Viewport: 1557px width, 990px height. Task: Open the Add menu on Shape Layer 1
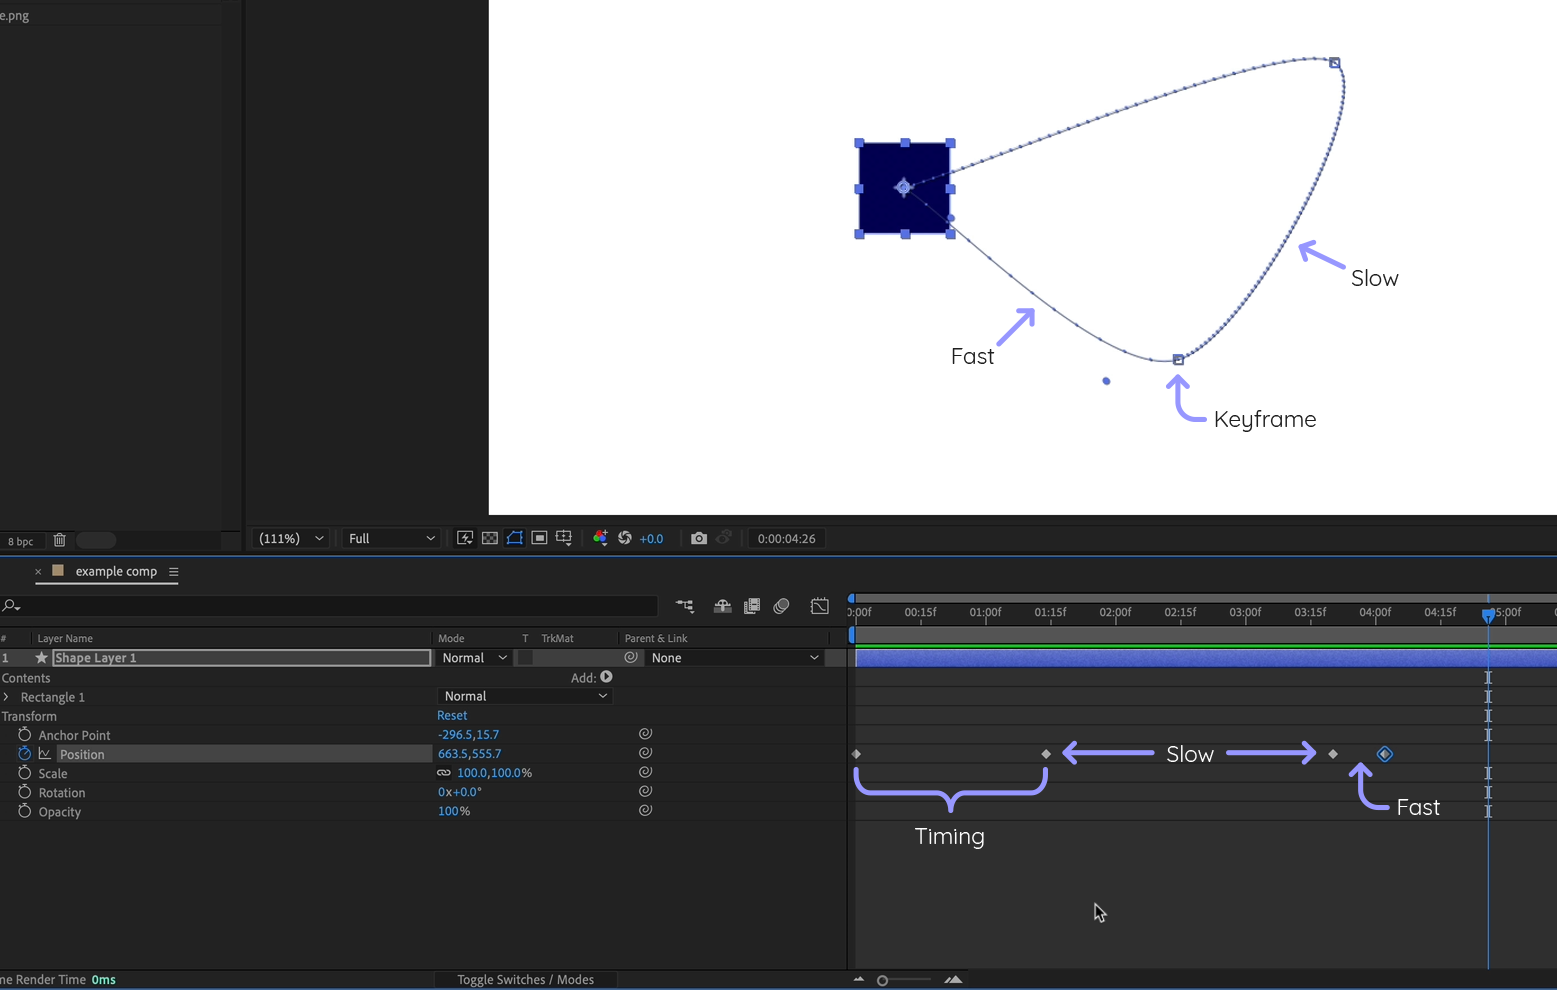[x=604, y=677]
